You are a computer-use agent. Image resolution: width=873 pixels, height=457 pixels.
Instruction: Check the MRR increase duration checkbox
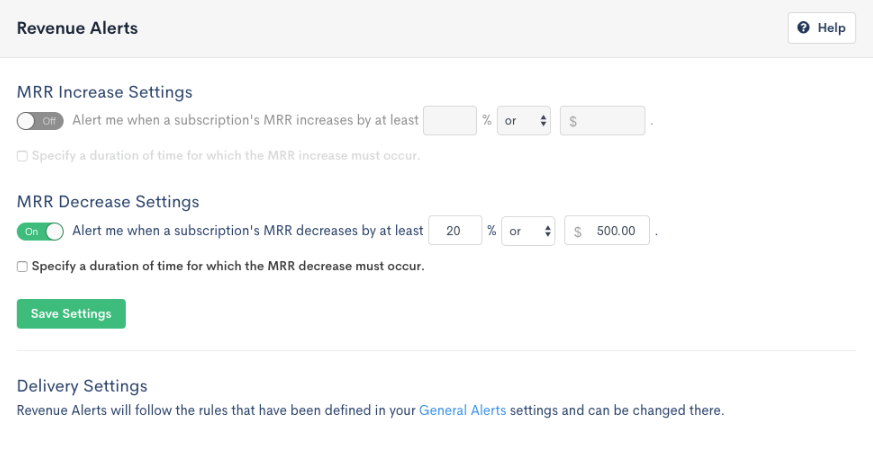coord(22,156)
